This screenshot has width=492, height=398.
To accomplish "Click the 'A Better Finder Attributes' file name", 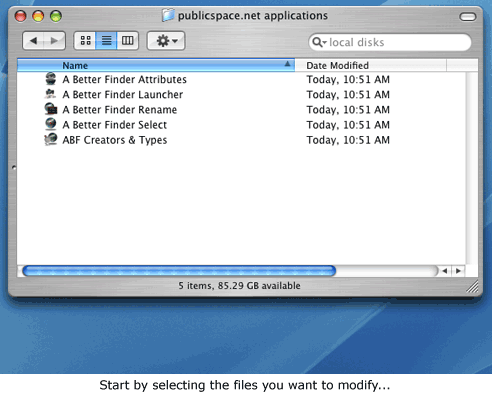I will click(124, 79).
